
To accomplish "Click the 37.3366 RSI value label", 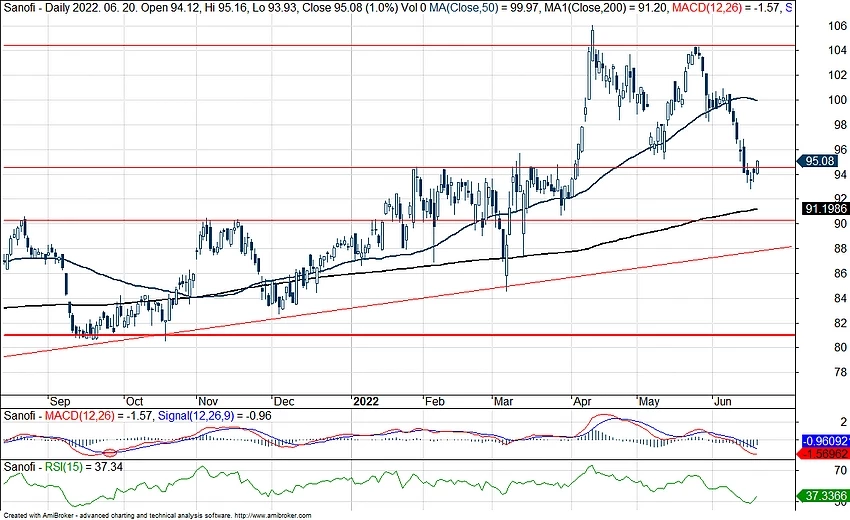I will click(825, 496).
